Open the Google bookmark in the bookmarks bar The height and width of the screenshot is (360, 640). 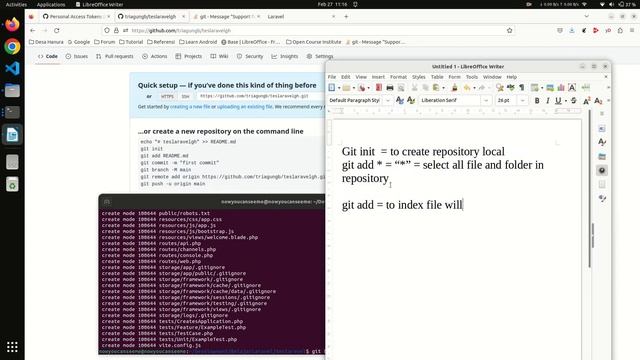click(x=79, y=42)
